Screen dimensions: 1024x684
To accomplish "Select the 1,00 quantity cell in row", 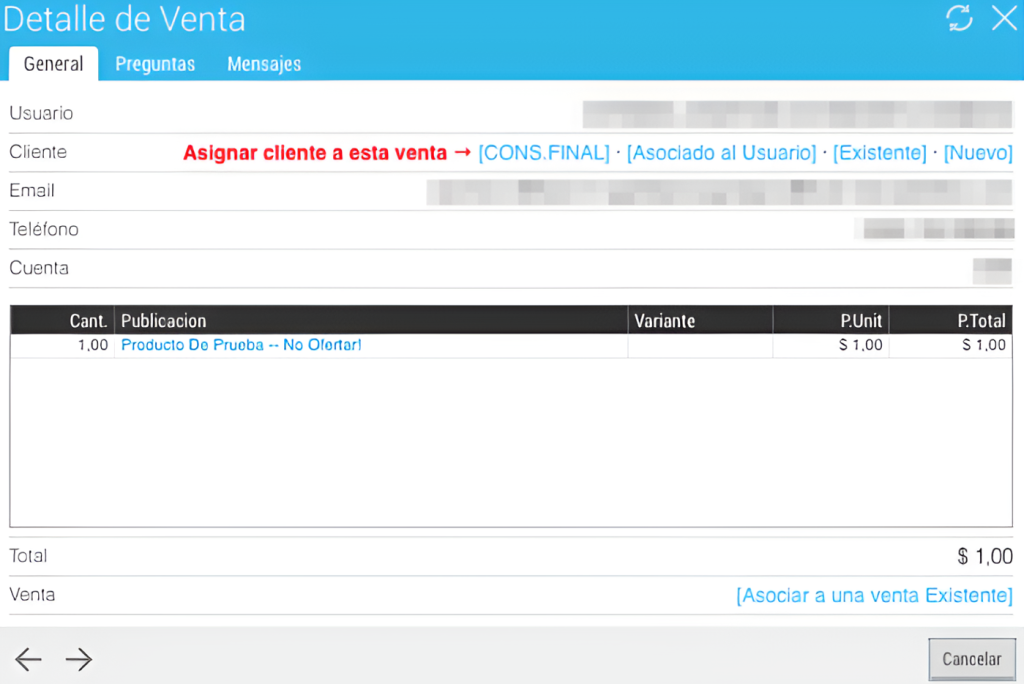I will coord(62,345).
